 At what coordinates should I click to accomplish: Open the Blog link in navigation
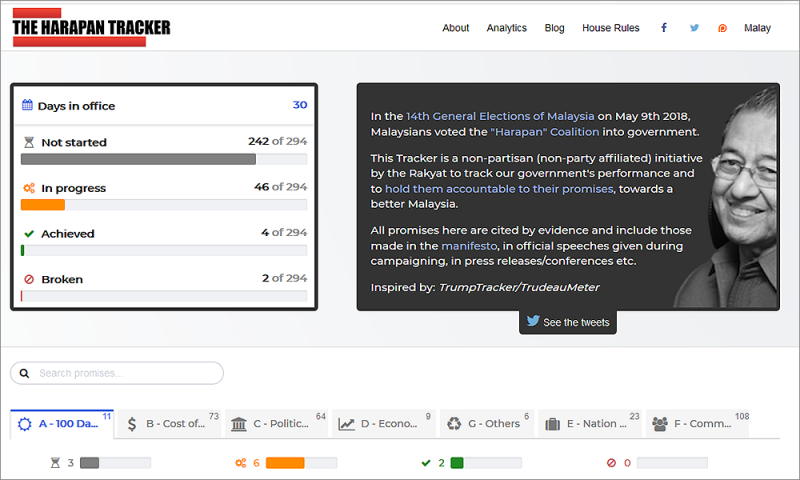pyautogui.click(x=554, y=28)
